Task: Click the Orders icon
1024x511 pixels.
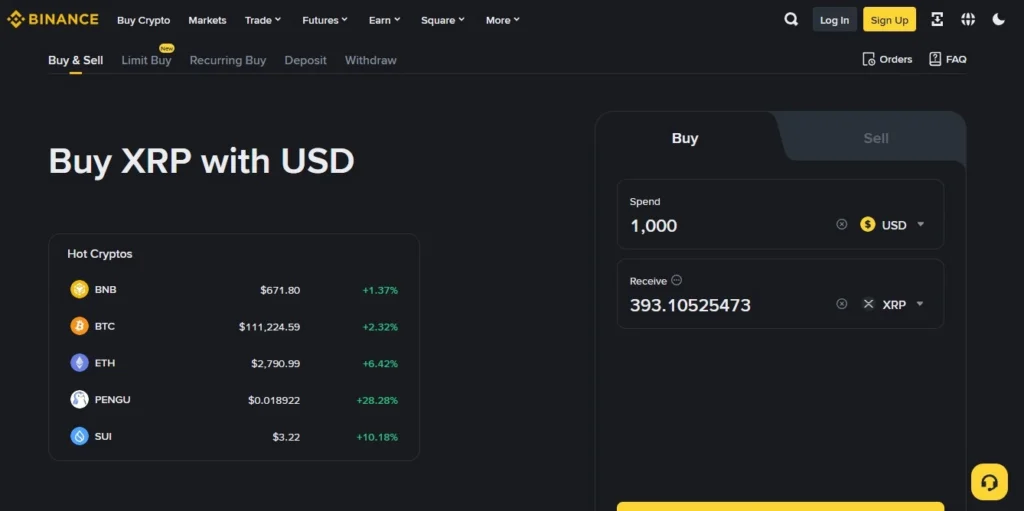Action: tap(869, 59)
